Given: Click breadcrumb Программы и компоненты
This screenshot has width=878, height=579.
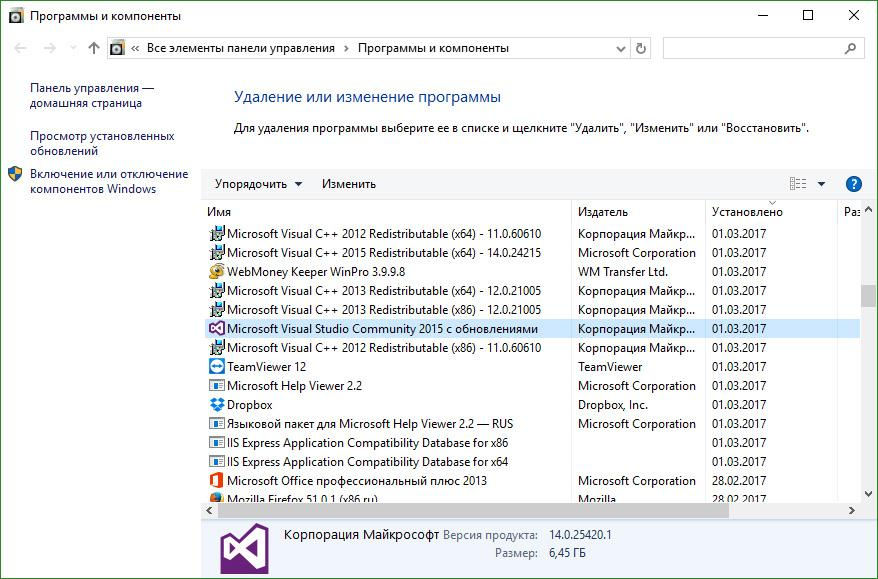Looking at the screenshot, I should (433, 48).
